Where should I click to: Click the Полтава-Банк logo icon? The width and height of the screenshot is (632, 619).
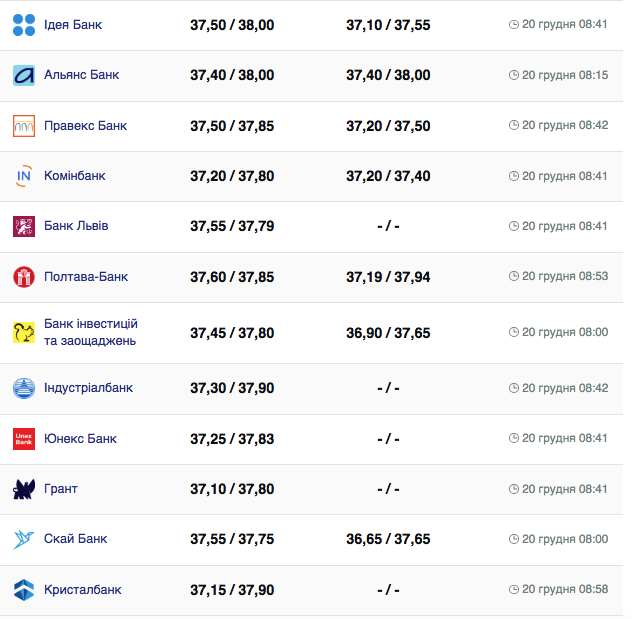24,277
